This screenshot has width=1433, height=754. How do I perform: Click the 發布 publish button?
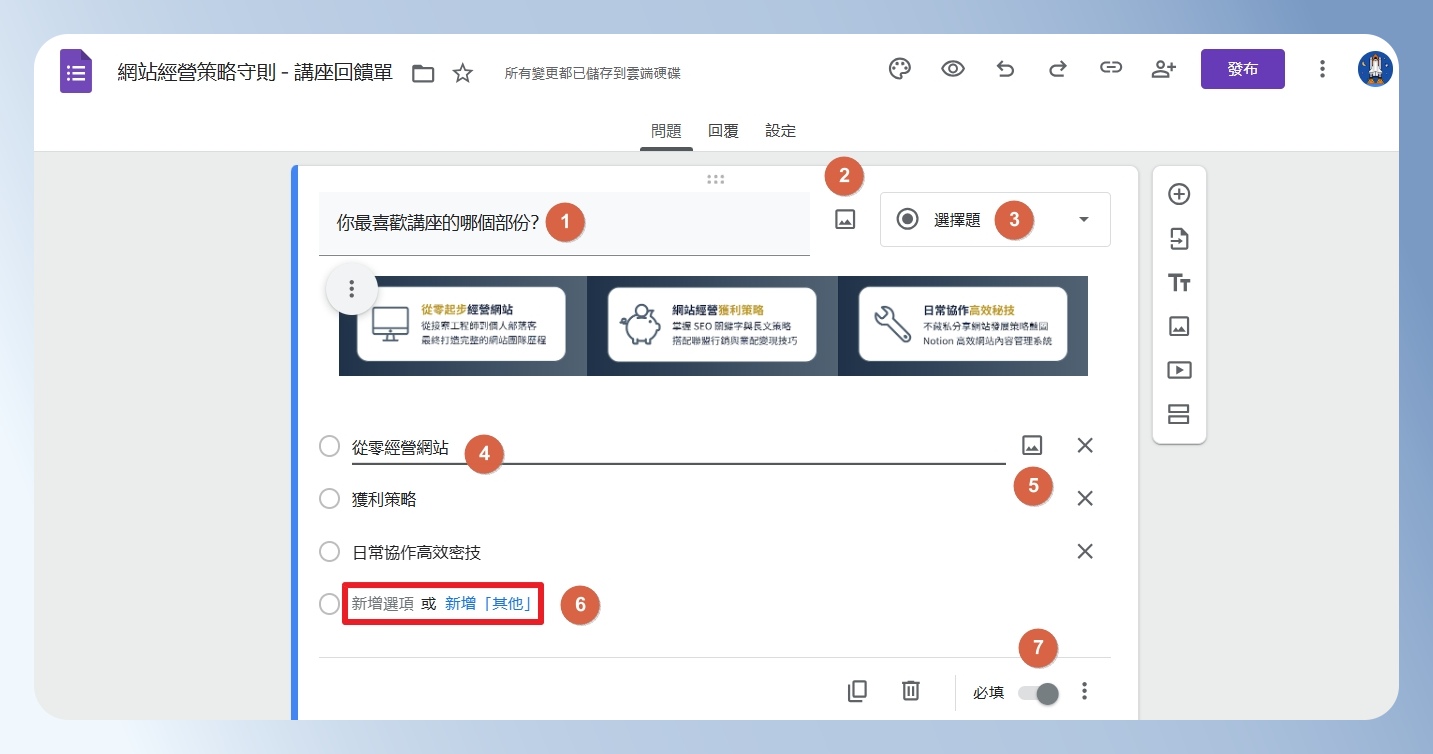coord(1243,69)
